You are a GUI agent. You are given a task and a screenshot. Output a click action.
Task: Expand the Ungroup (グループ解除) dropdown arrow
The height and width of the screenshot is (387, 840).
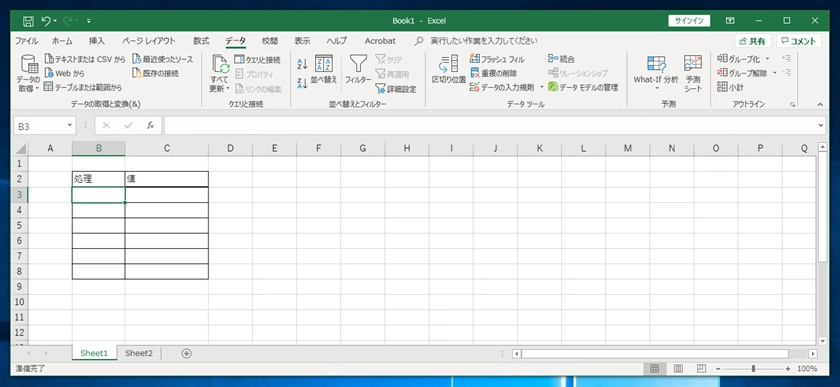tap(774, 72)
